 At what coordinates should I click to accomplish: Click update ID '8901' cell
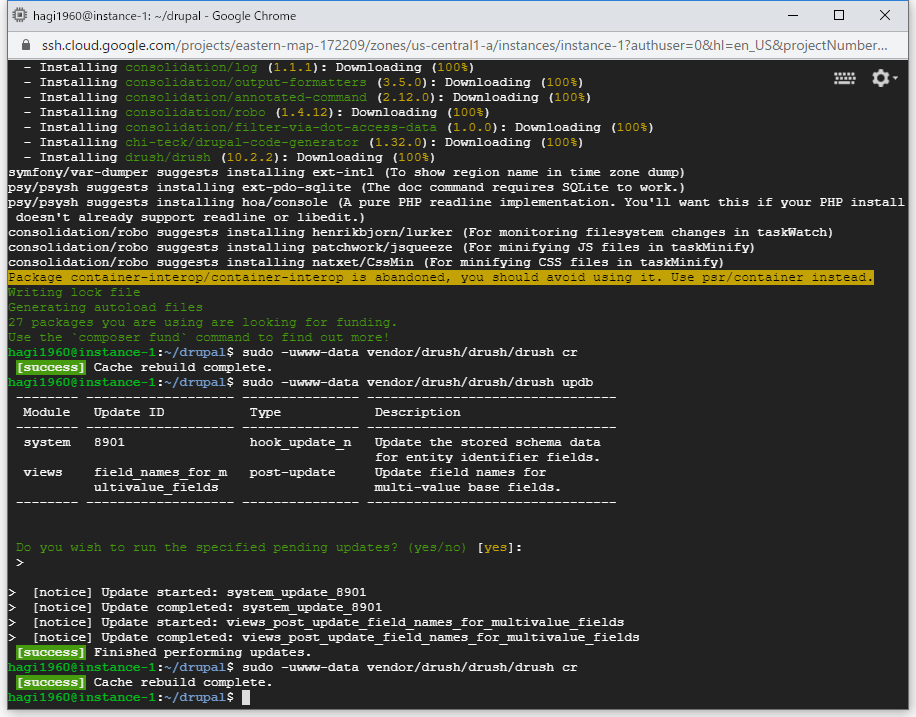(109, 442)
